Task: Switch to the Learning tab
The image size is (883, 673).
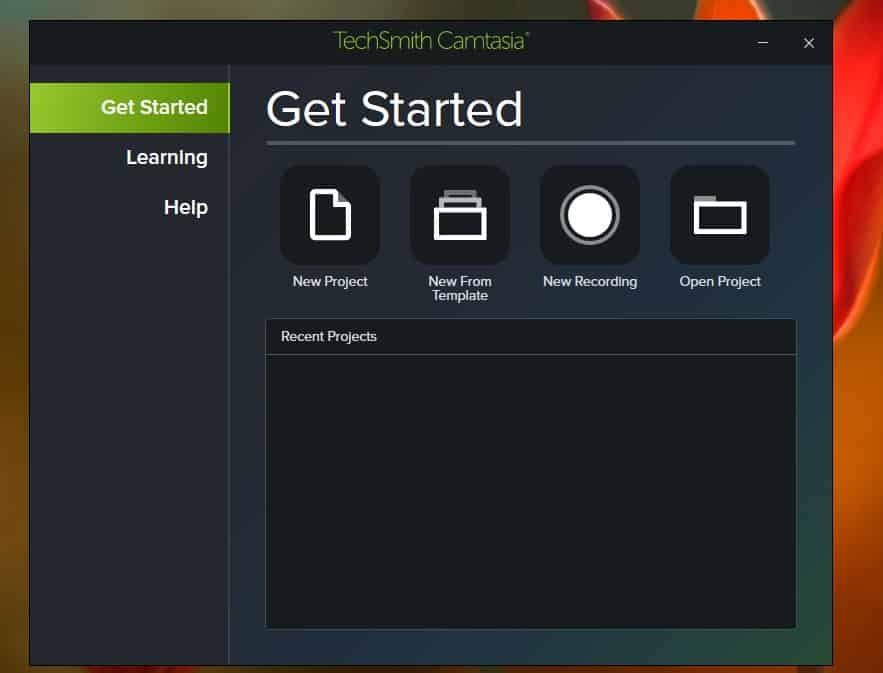Action: click(166, 158)
